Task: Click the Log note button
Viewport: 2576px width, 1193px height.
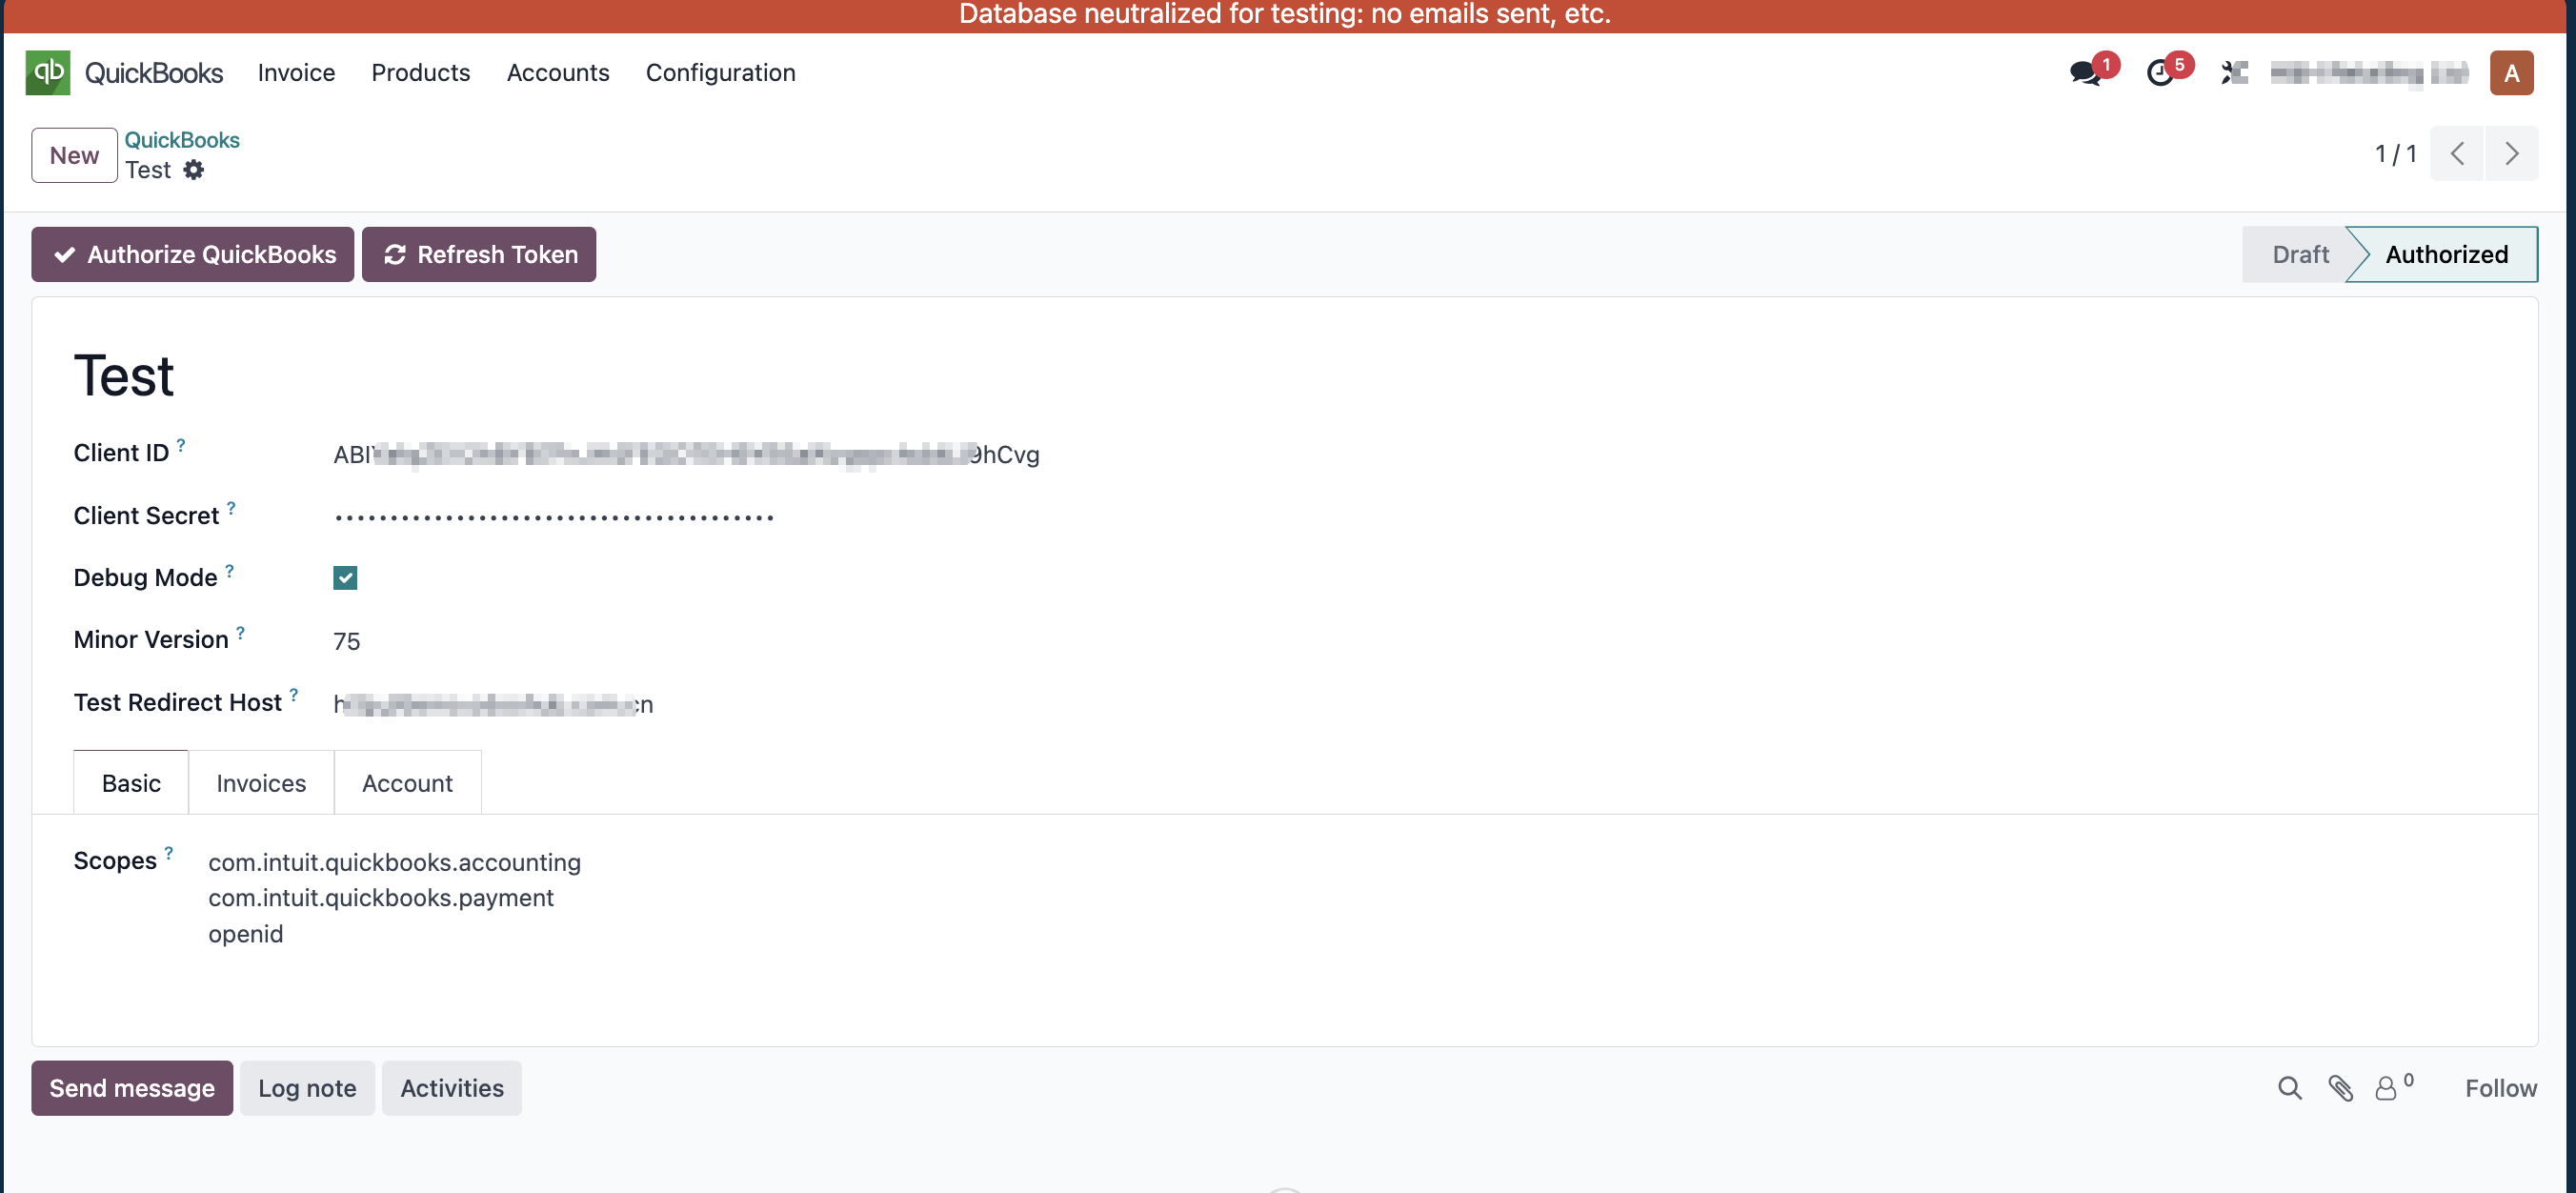Action: (x=307, y=1088)
